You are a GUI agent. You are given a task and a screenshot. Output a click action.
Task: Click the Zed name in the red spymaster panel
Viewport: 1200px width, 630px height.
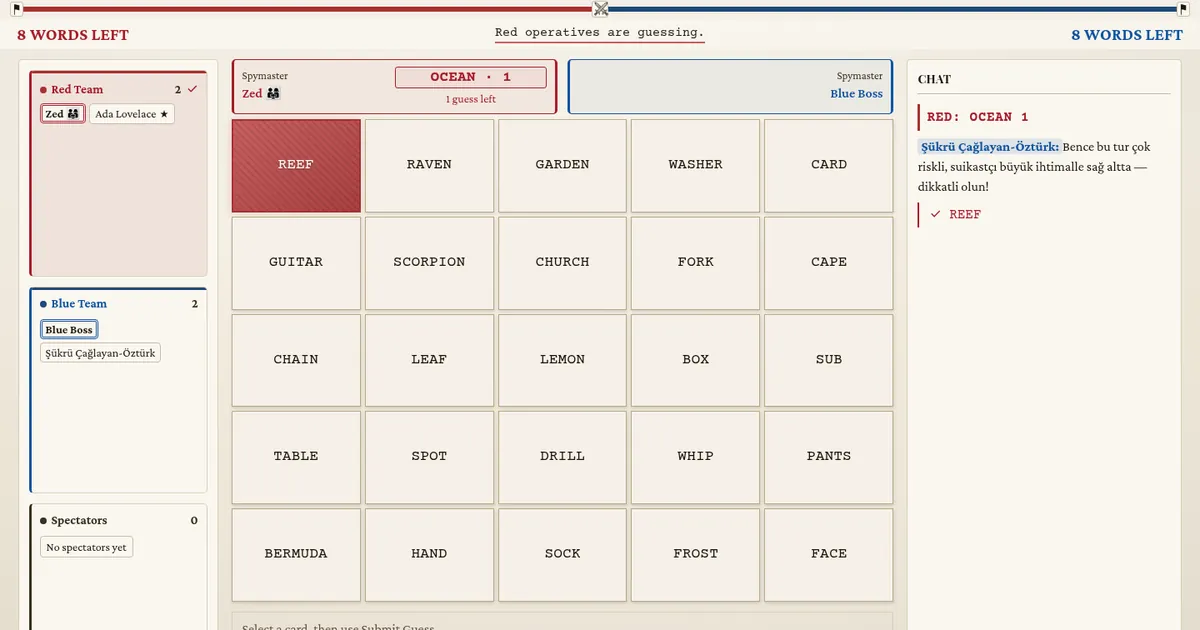point(252,93)
